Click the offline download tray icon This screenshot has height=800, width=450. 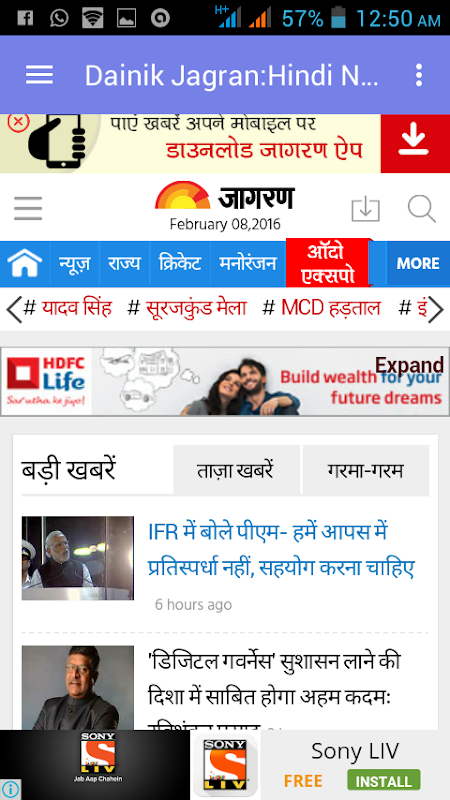[365, 209]
